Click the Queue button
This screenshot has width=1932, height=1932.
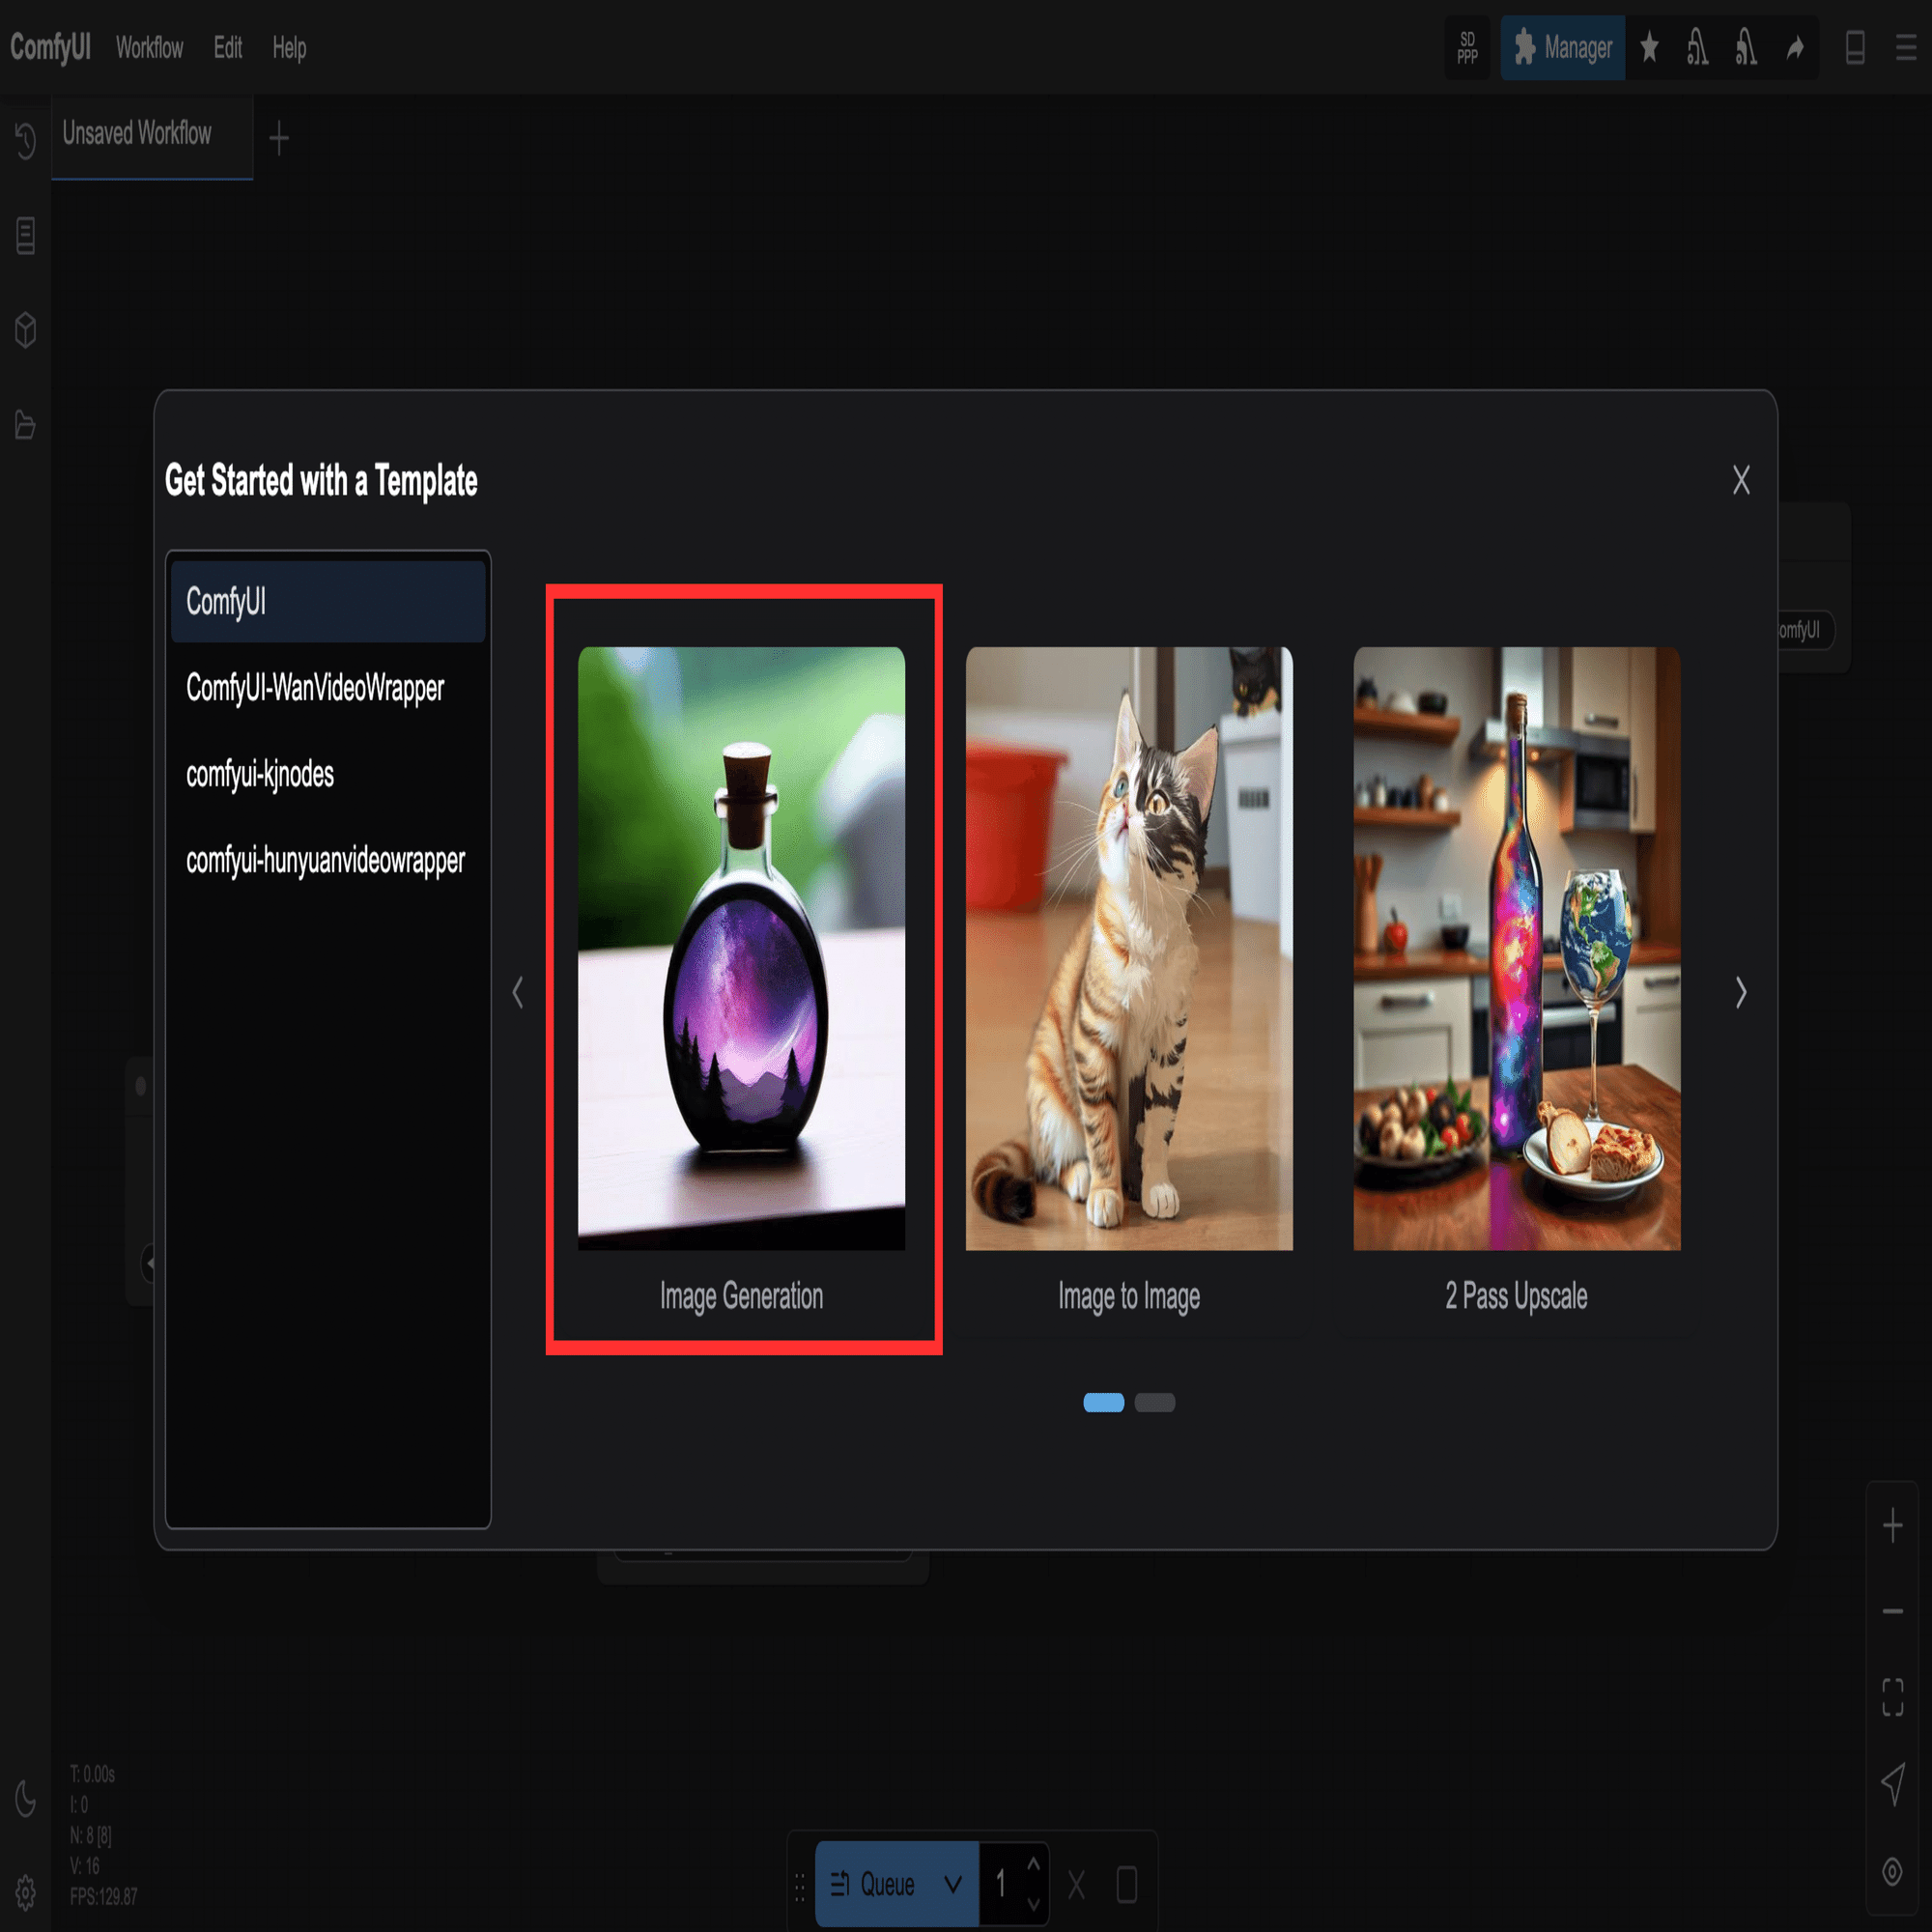[x=873, y=1884]
